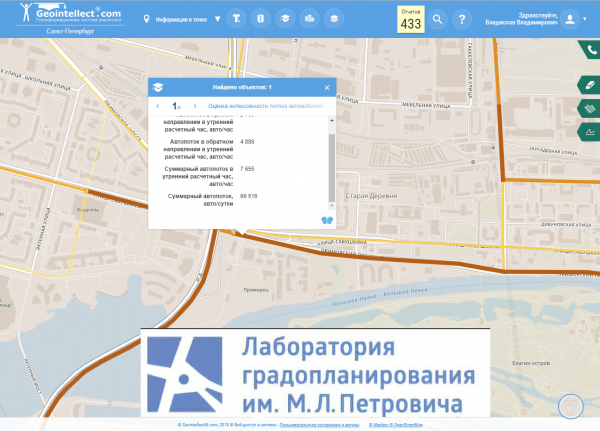This screenshot has height=431, width=600.
Task: Click page number 1 in popup navigation
Action: tap(175, 106)
